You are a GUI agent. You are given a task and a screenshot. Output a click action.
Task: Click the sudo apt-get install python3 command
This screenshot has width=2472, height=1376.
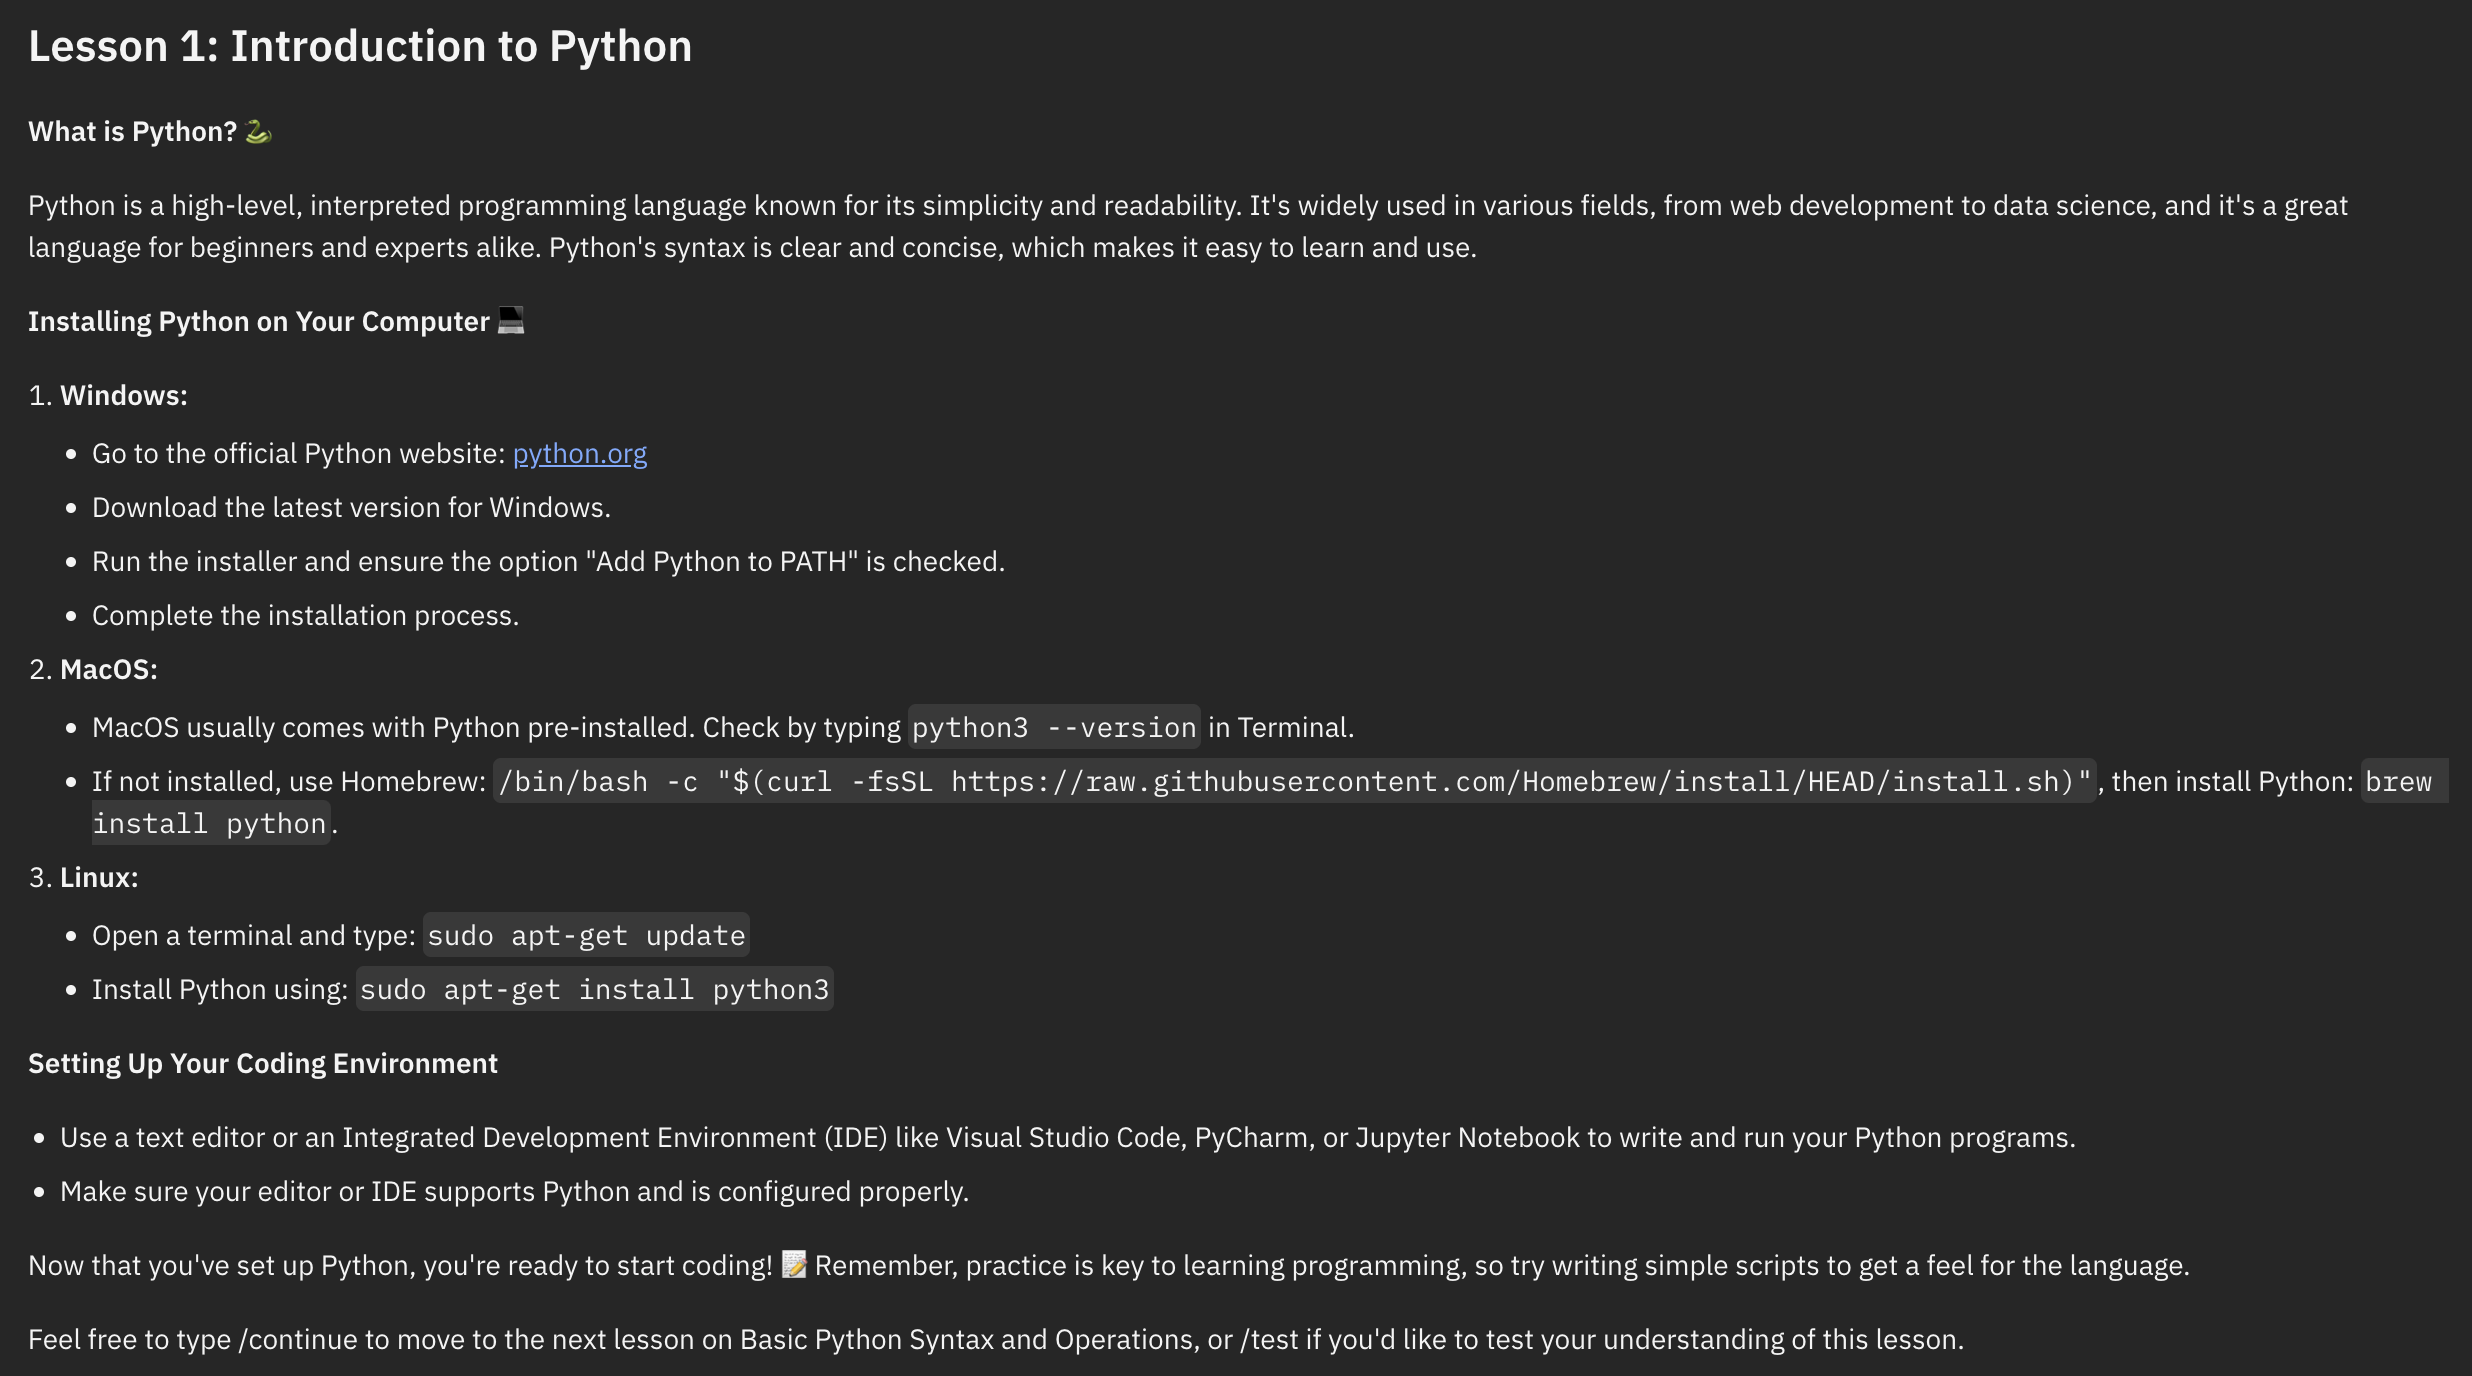[594, 990]
